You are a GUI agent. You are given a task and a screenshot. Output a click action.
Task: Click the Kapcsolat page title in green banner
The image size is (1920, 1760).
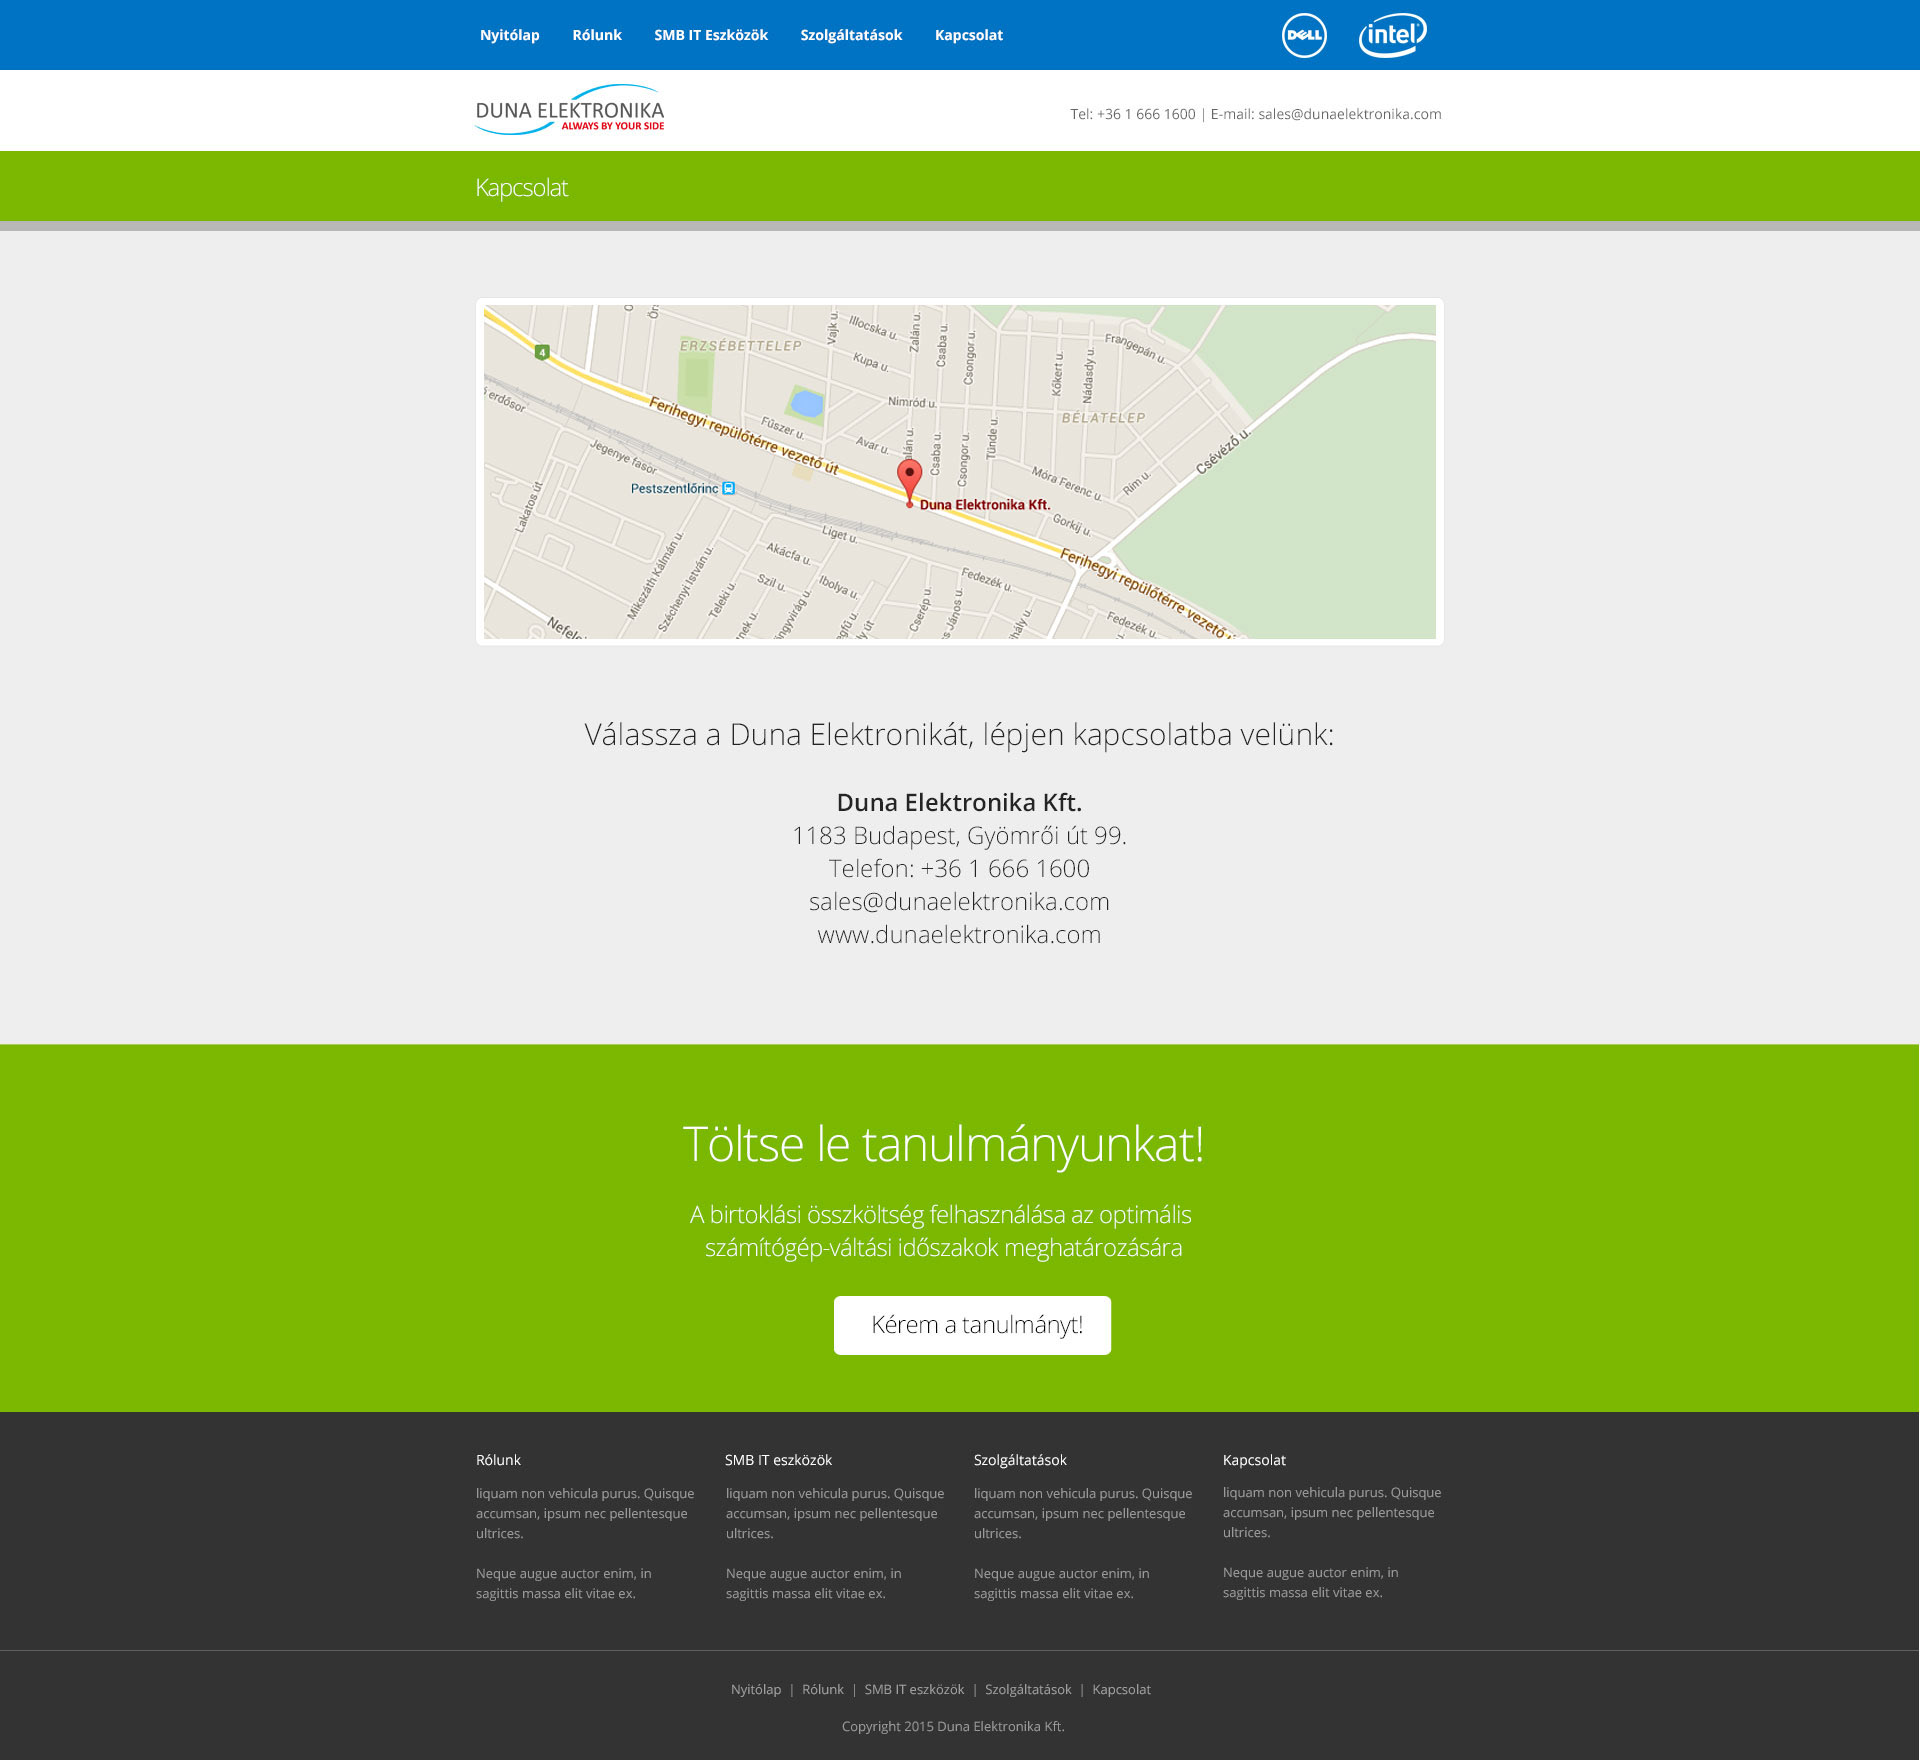click(521, 187)
